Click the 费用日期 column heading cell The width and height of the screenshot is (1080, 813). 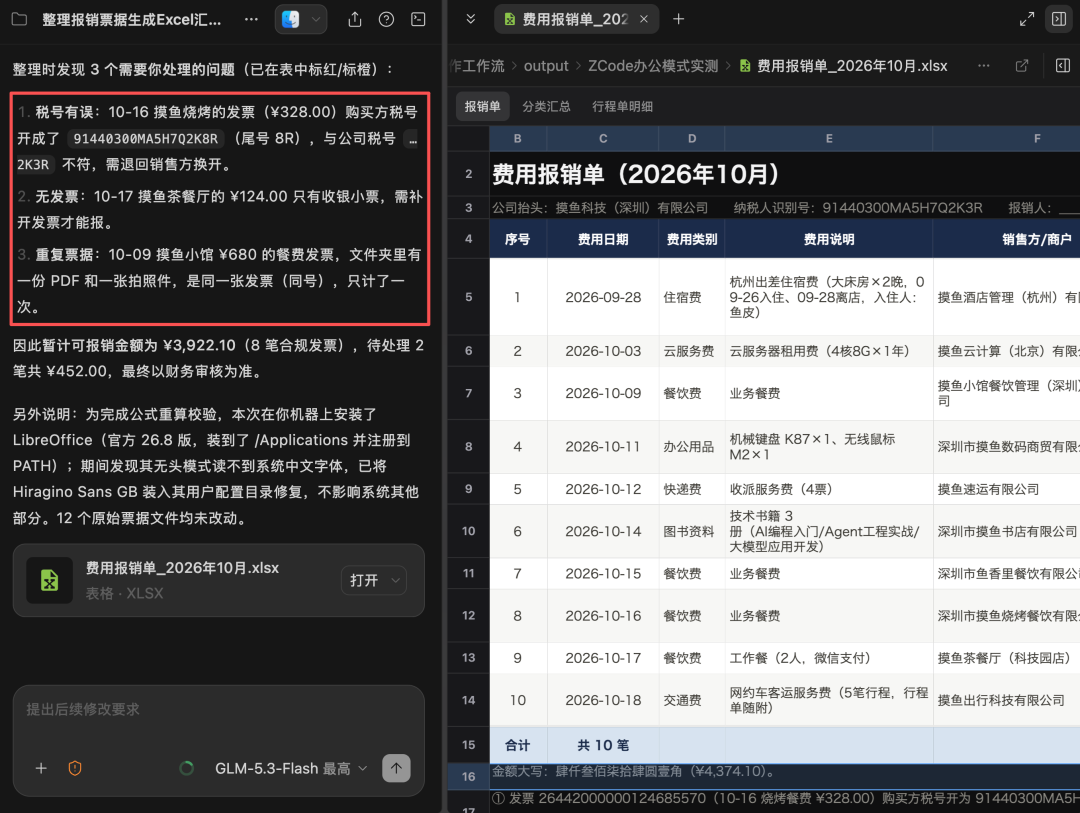point(603,239)
